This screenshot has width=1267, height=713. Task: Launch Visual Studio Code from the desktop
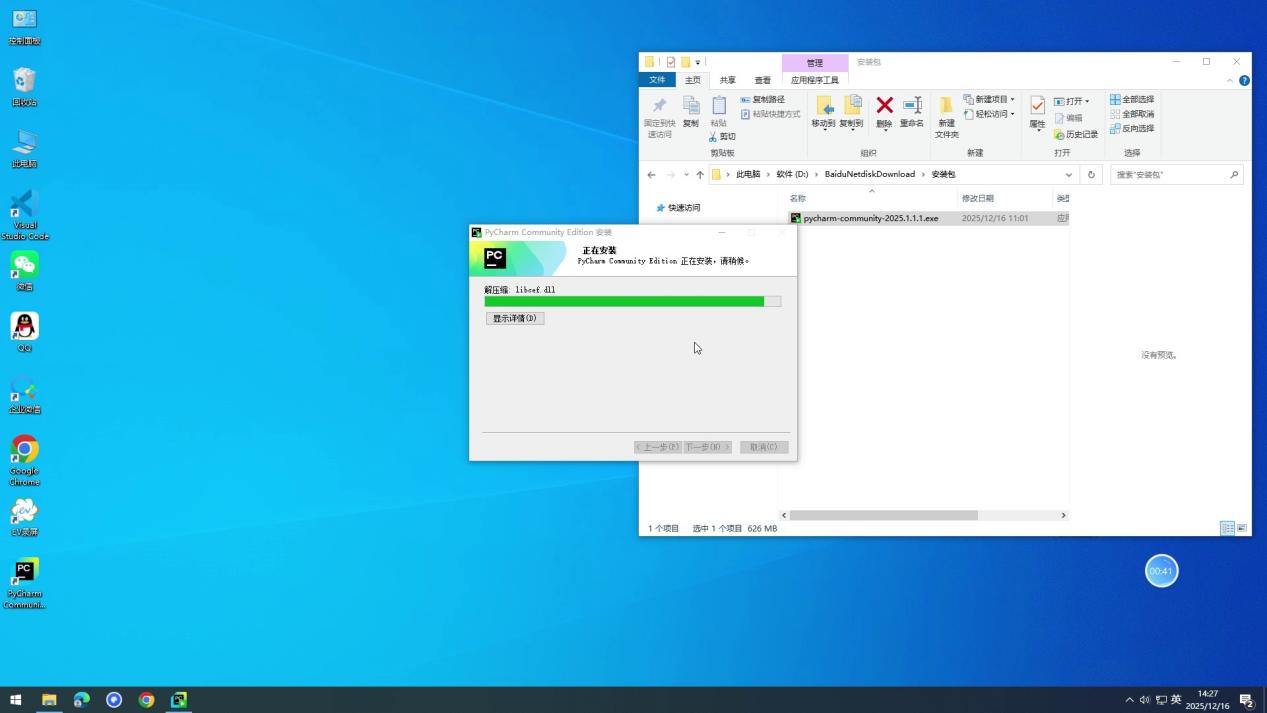23,208
